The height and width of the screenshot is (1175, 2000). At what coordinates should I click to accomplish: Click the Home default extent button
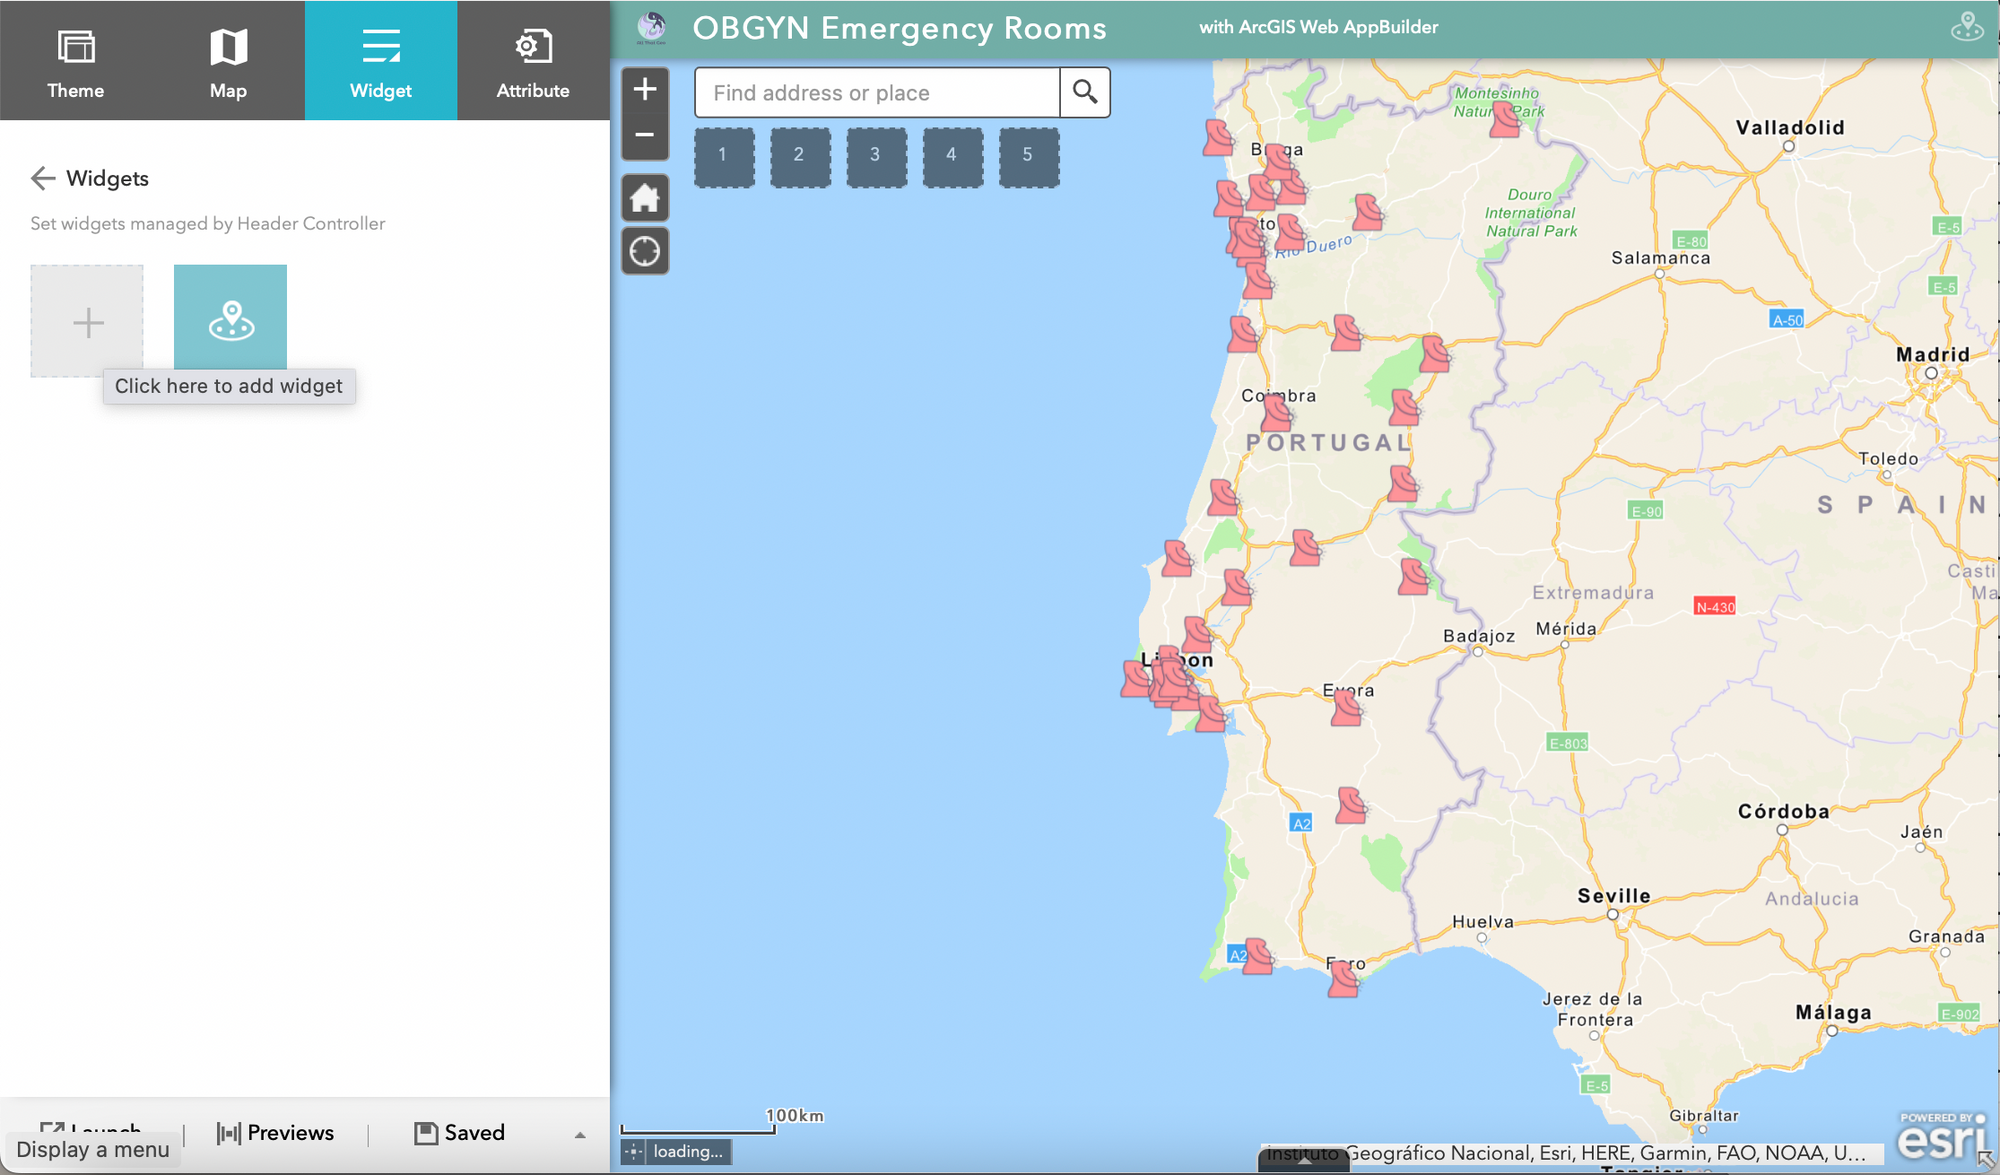tap(645, 198)
